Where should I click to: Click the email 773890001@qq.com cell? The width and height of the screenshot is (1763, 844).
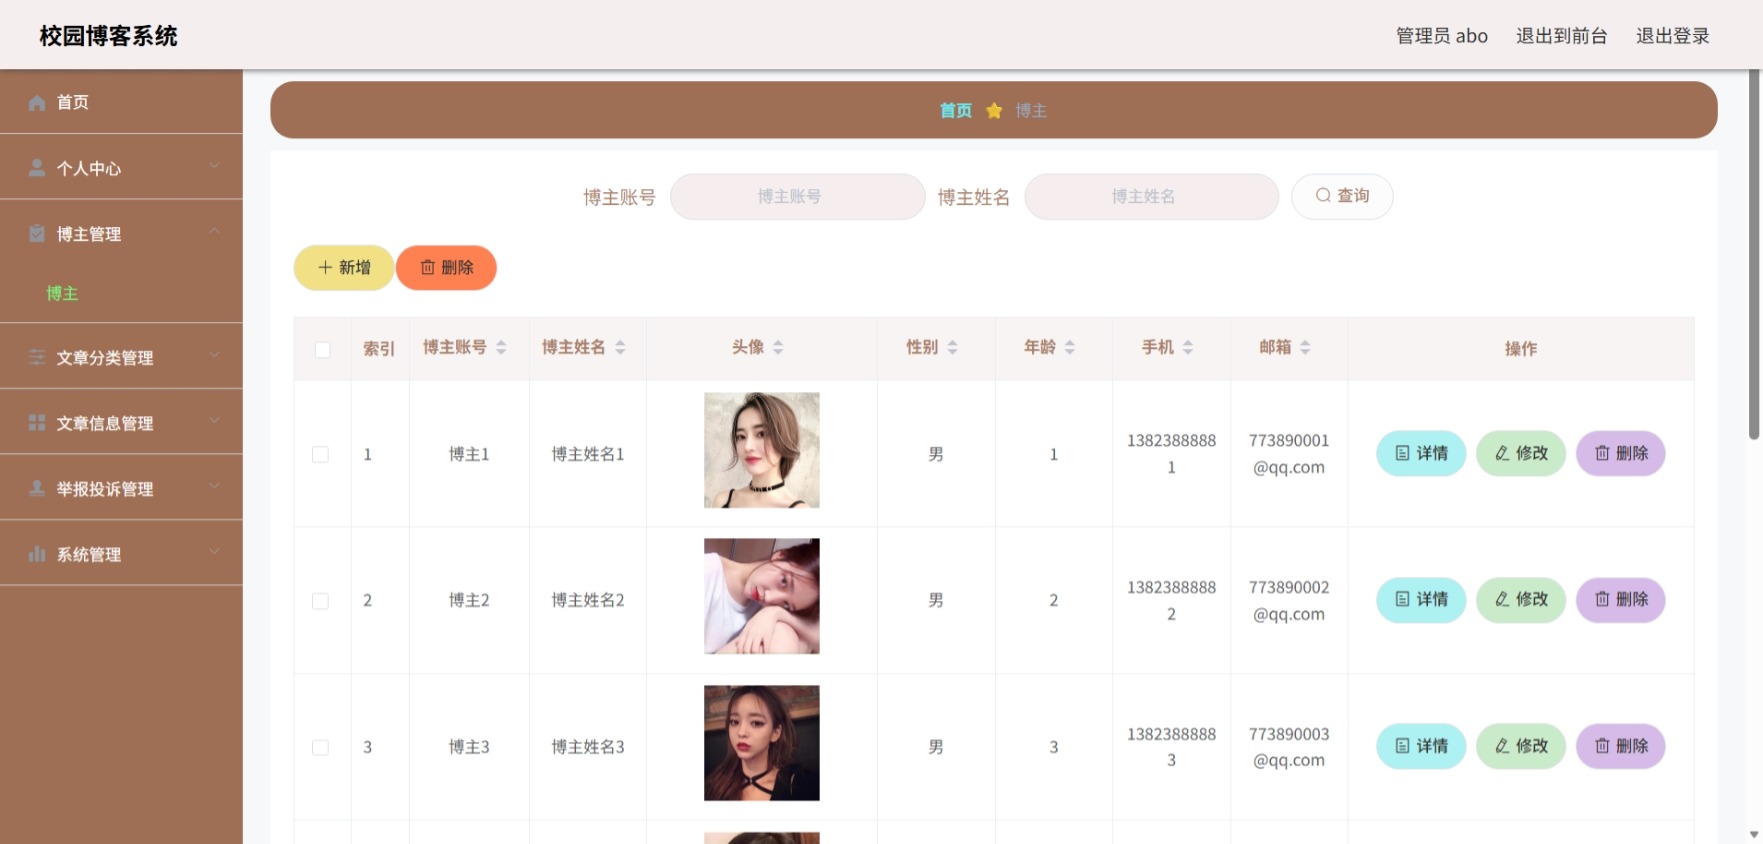pos(1289,454)
